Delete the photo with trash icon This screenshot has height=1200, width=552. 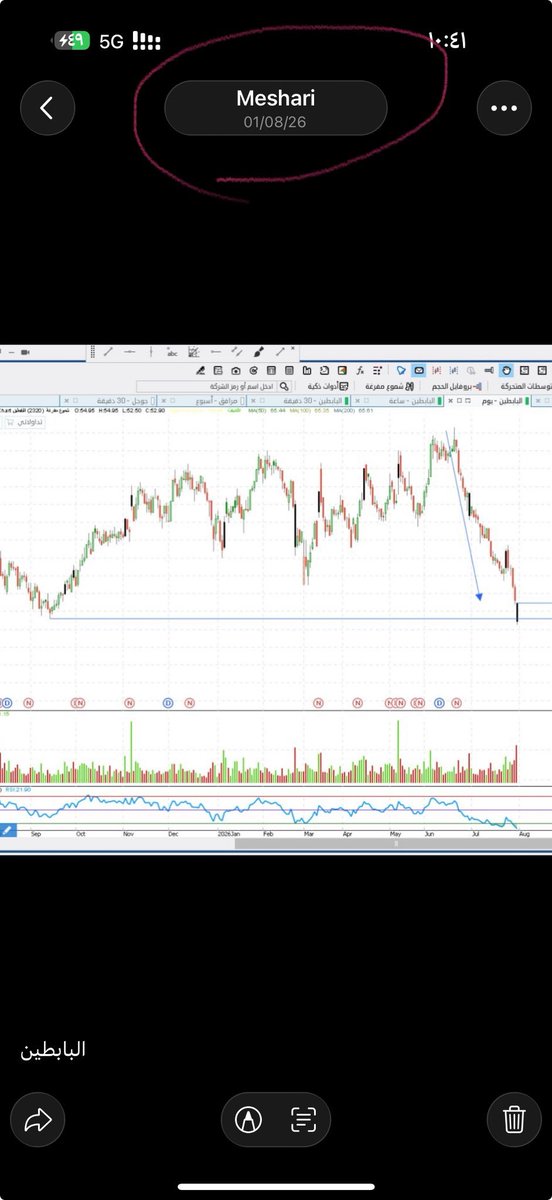click(x=514, y=1120)
